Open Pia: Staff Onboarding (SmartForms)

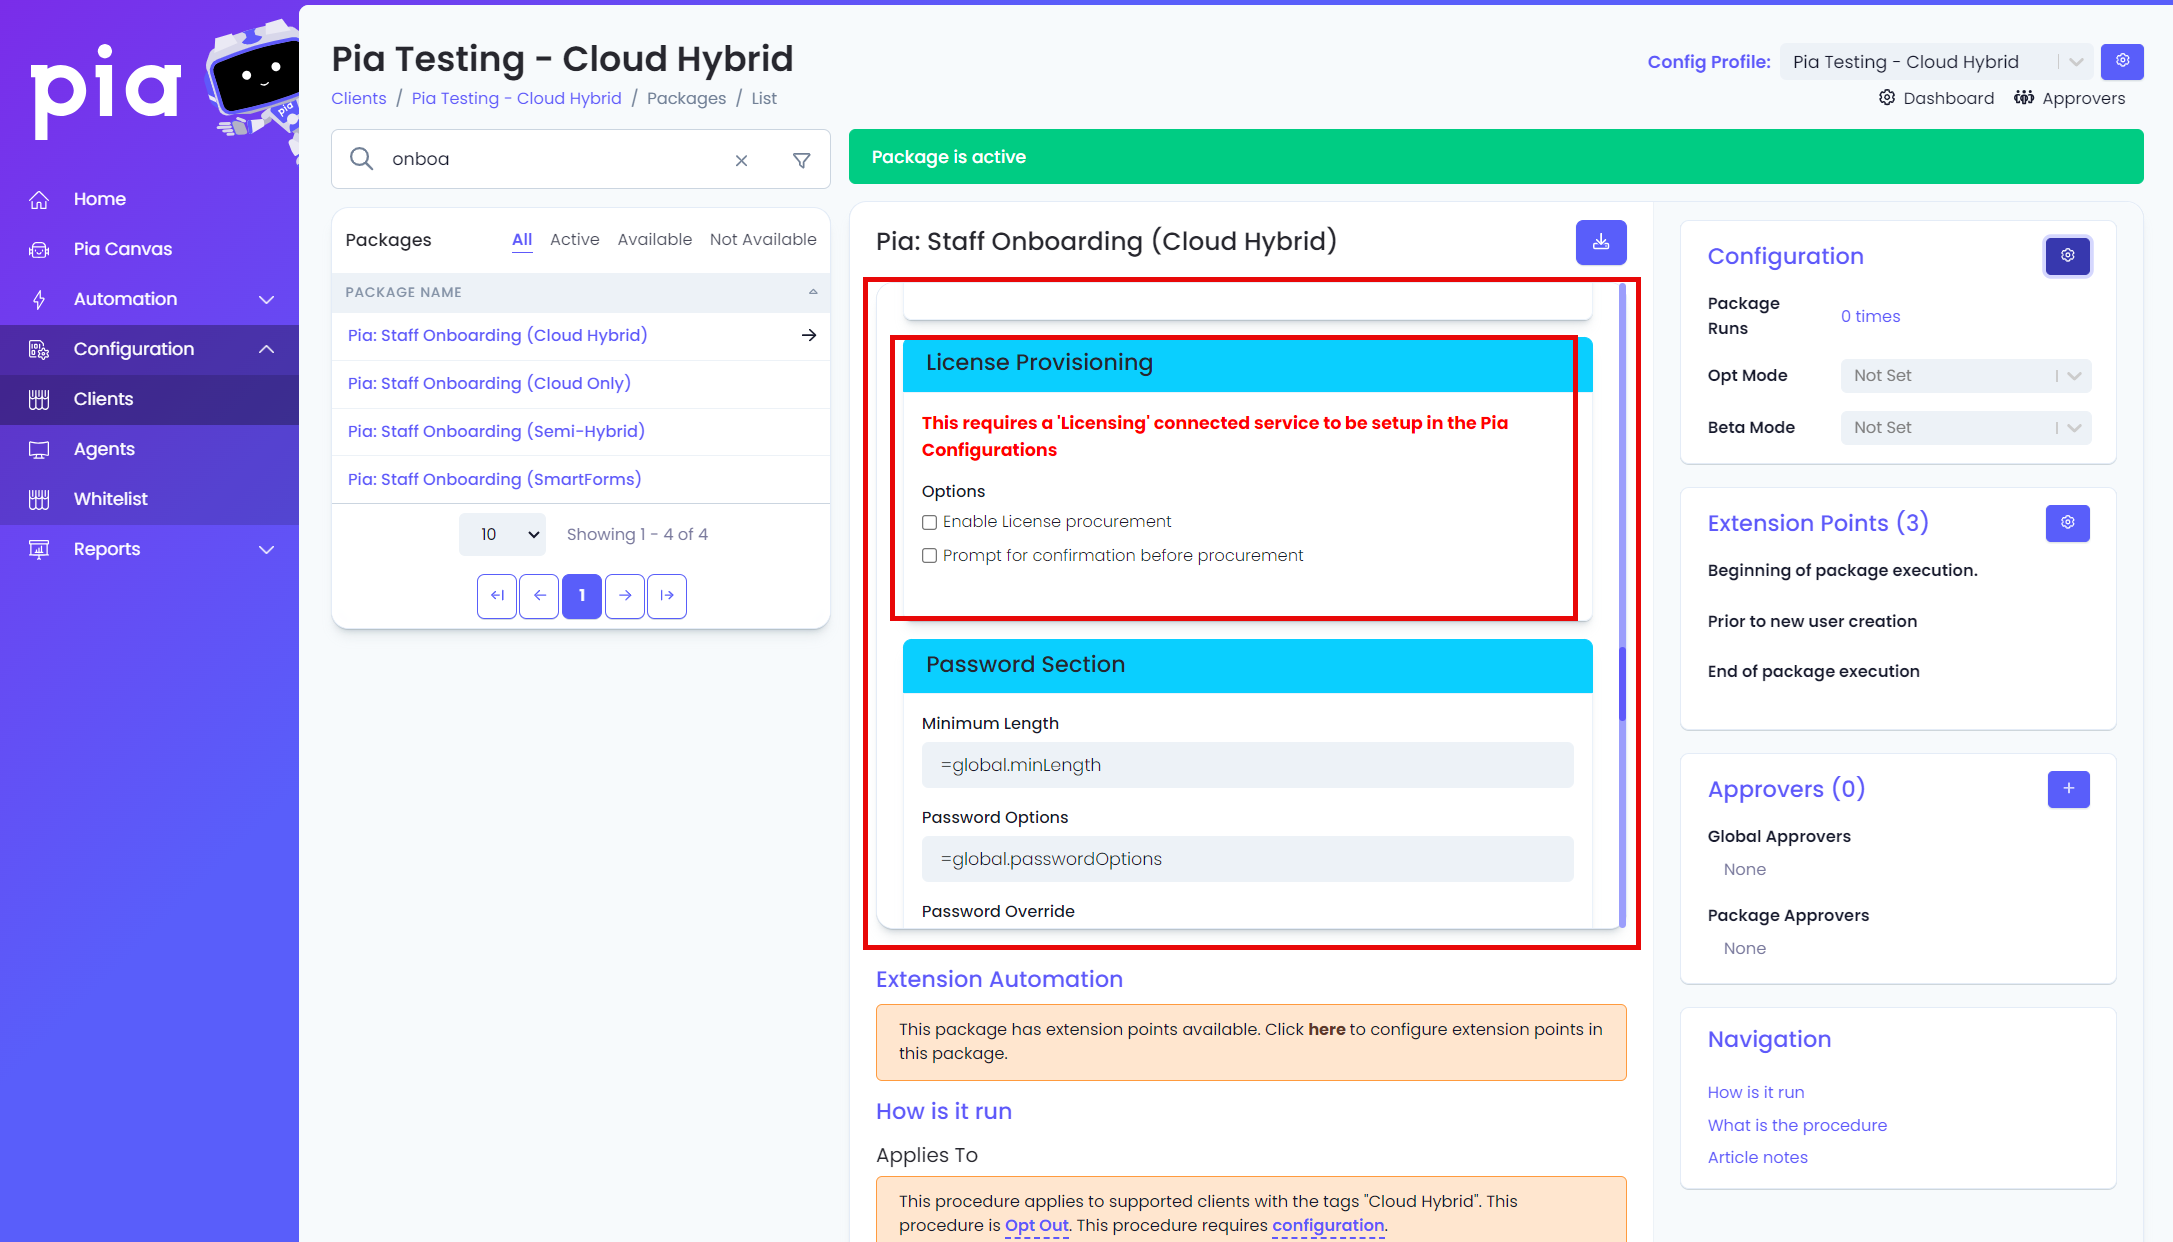coord(494,479)
